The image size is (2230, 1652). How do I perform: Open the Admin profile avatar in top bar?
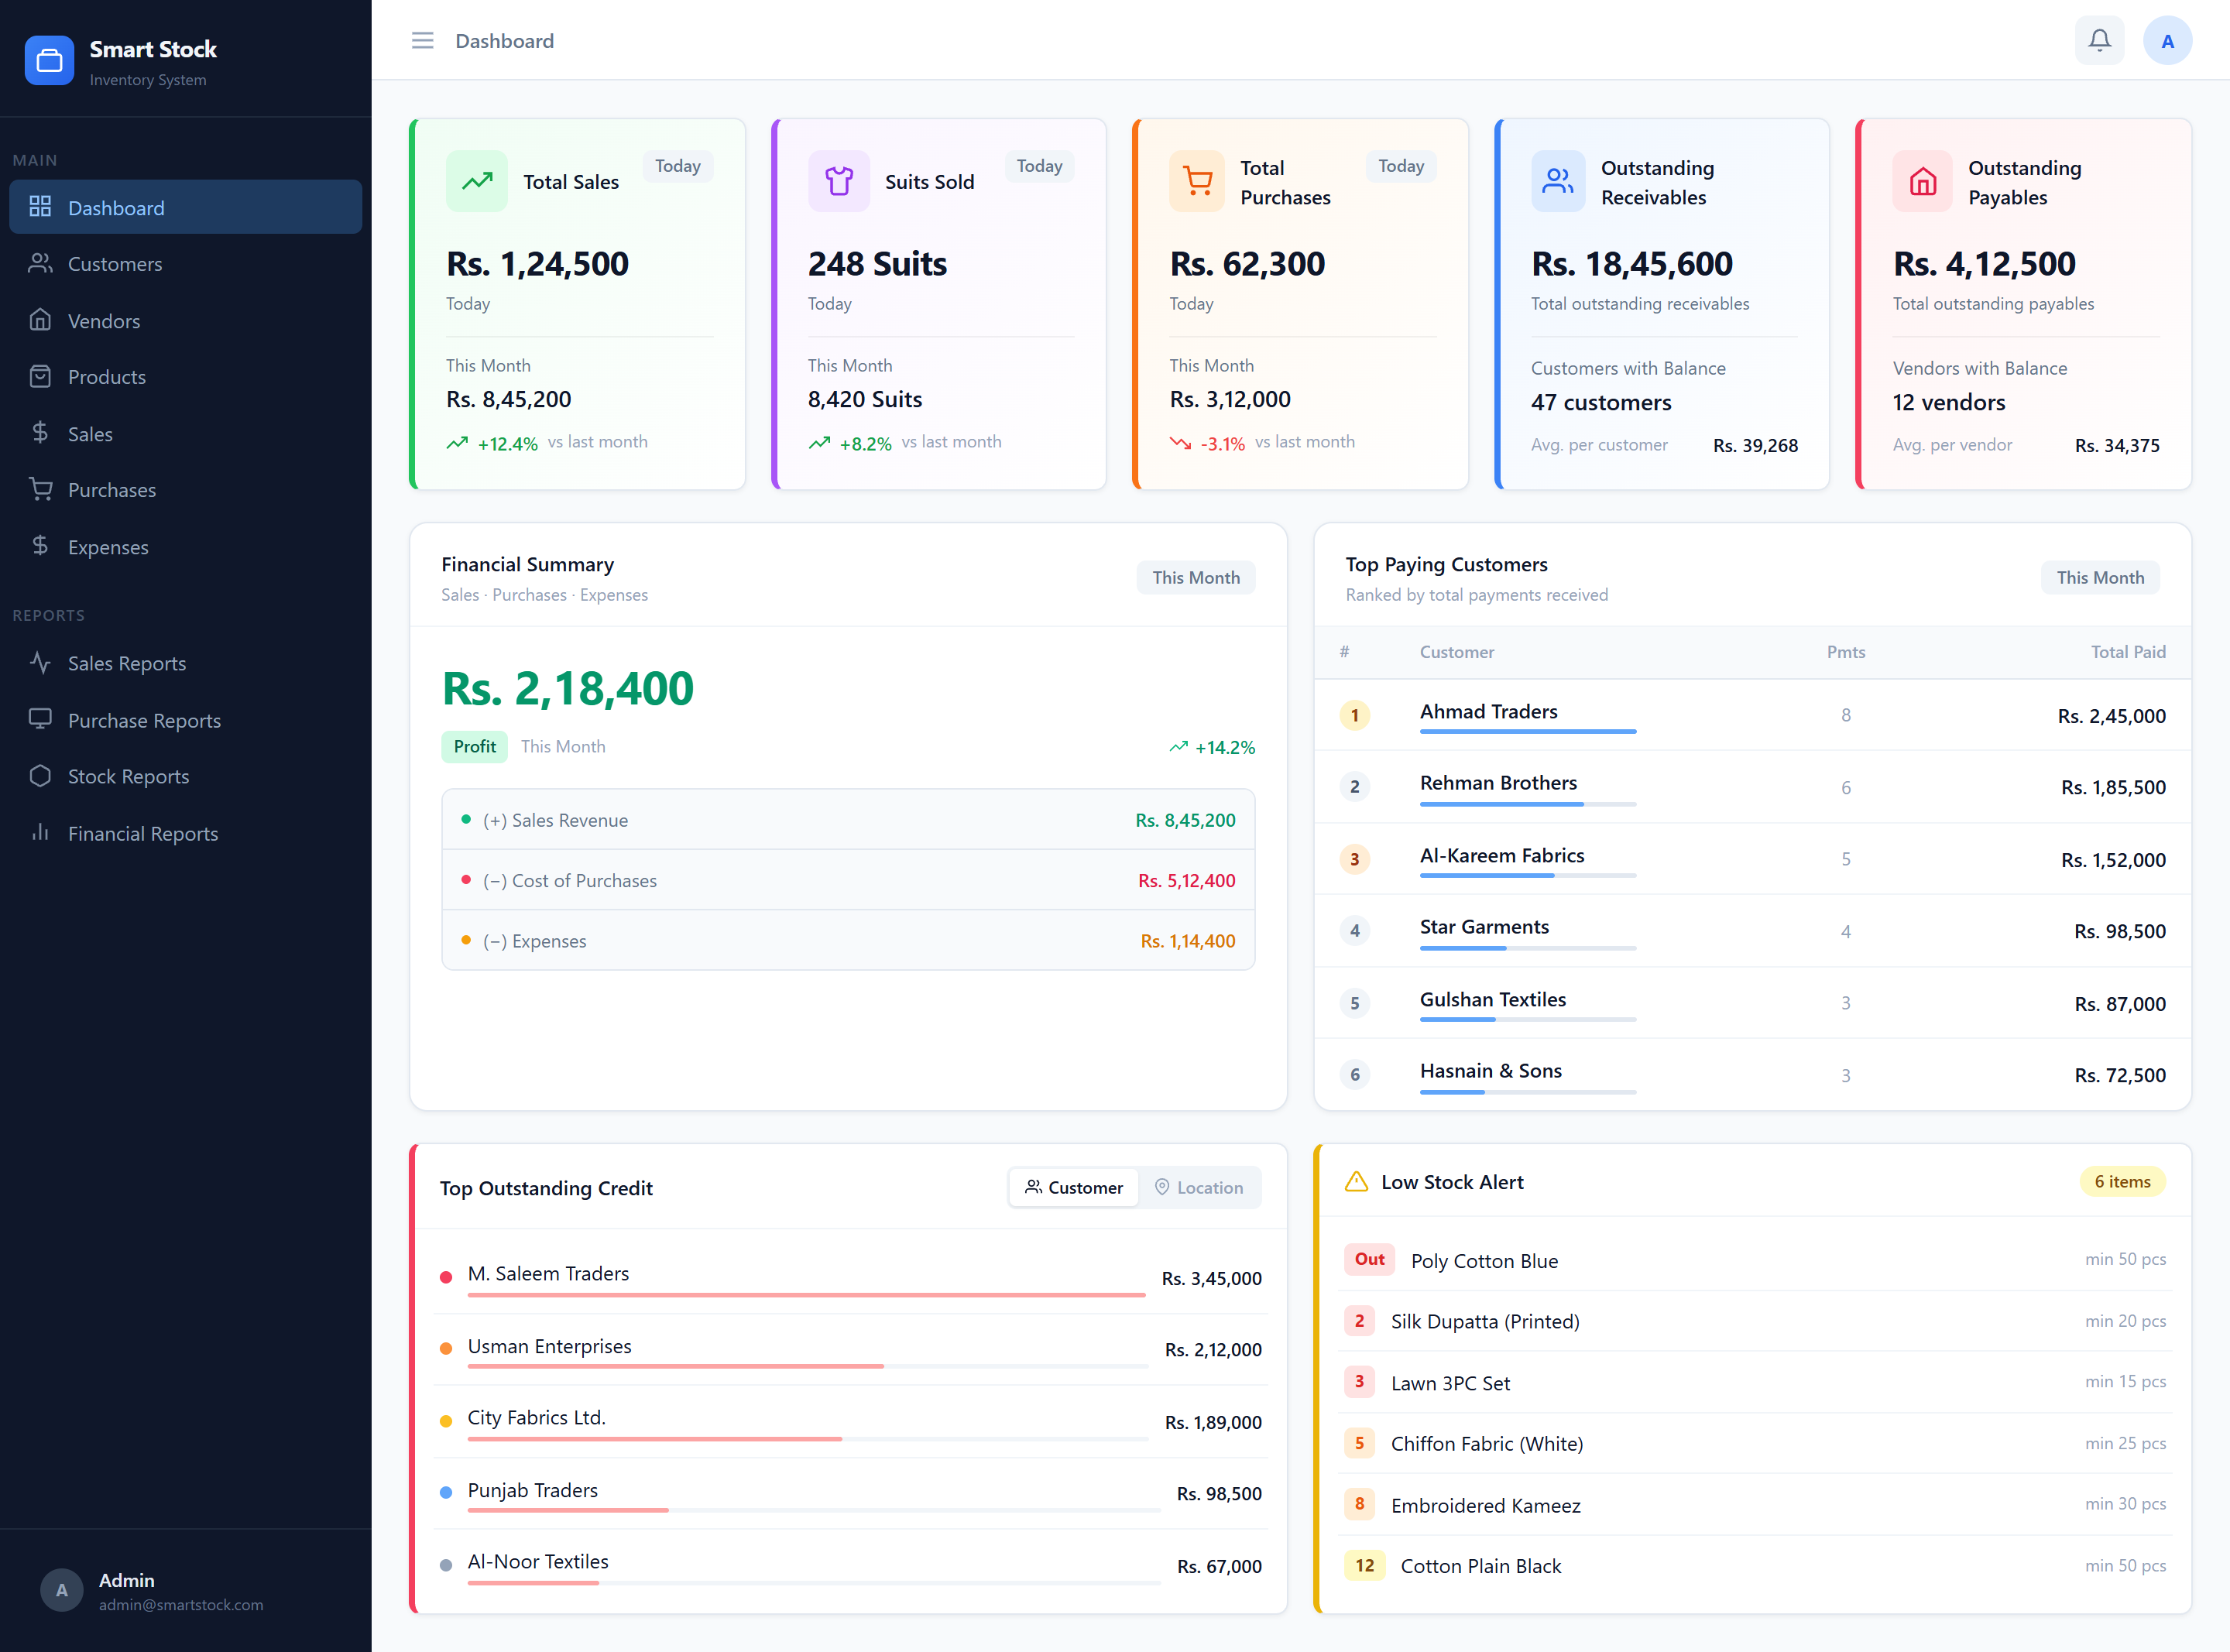pyautogui.click(x=2168, y=40)
